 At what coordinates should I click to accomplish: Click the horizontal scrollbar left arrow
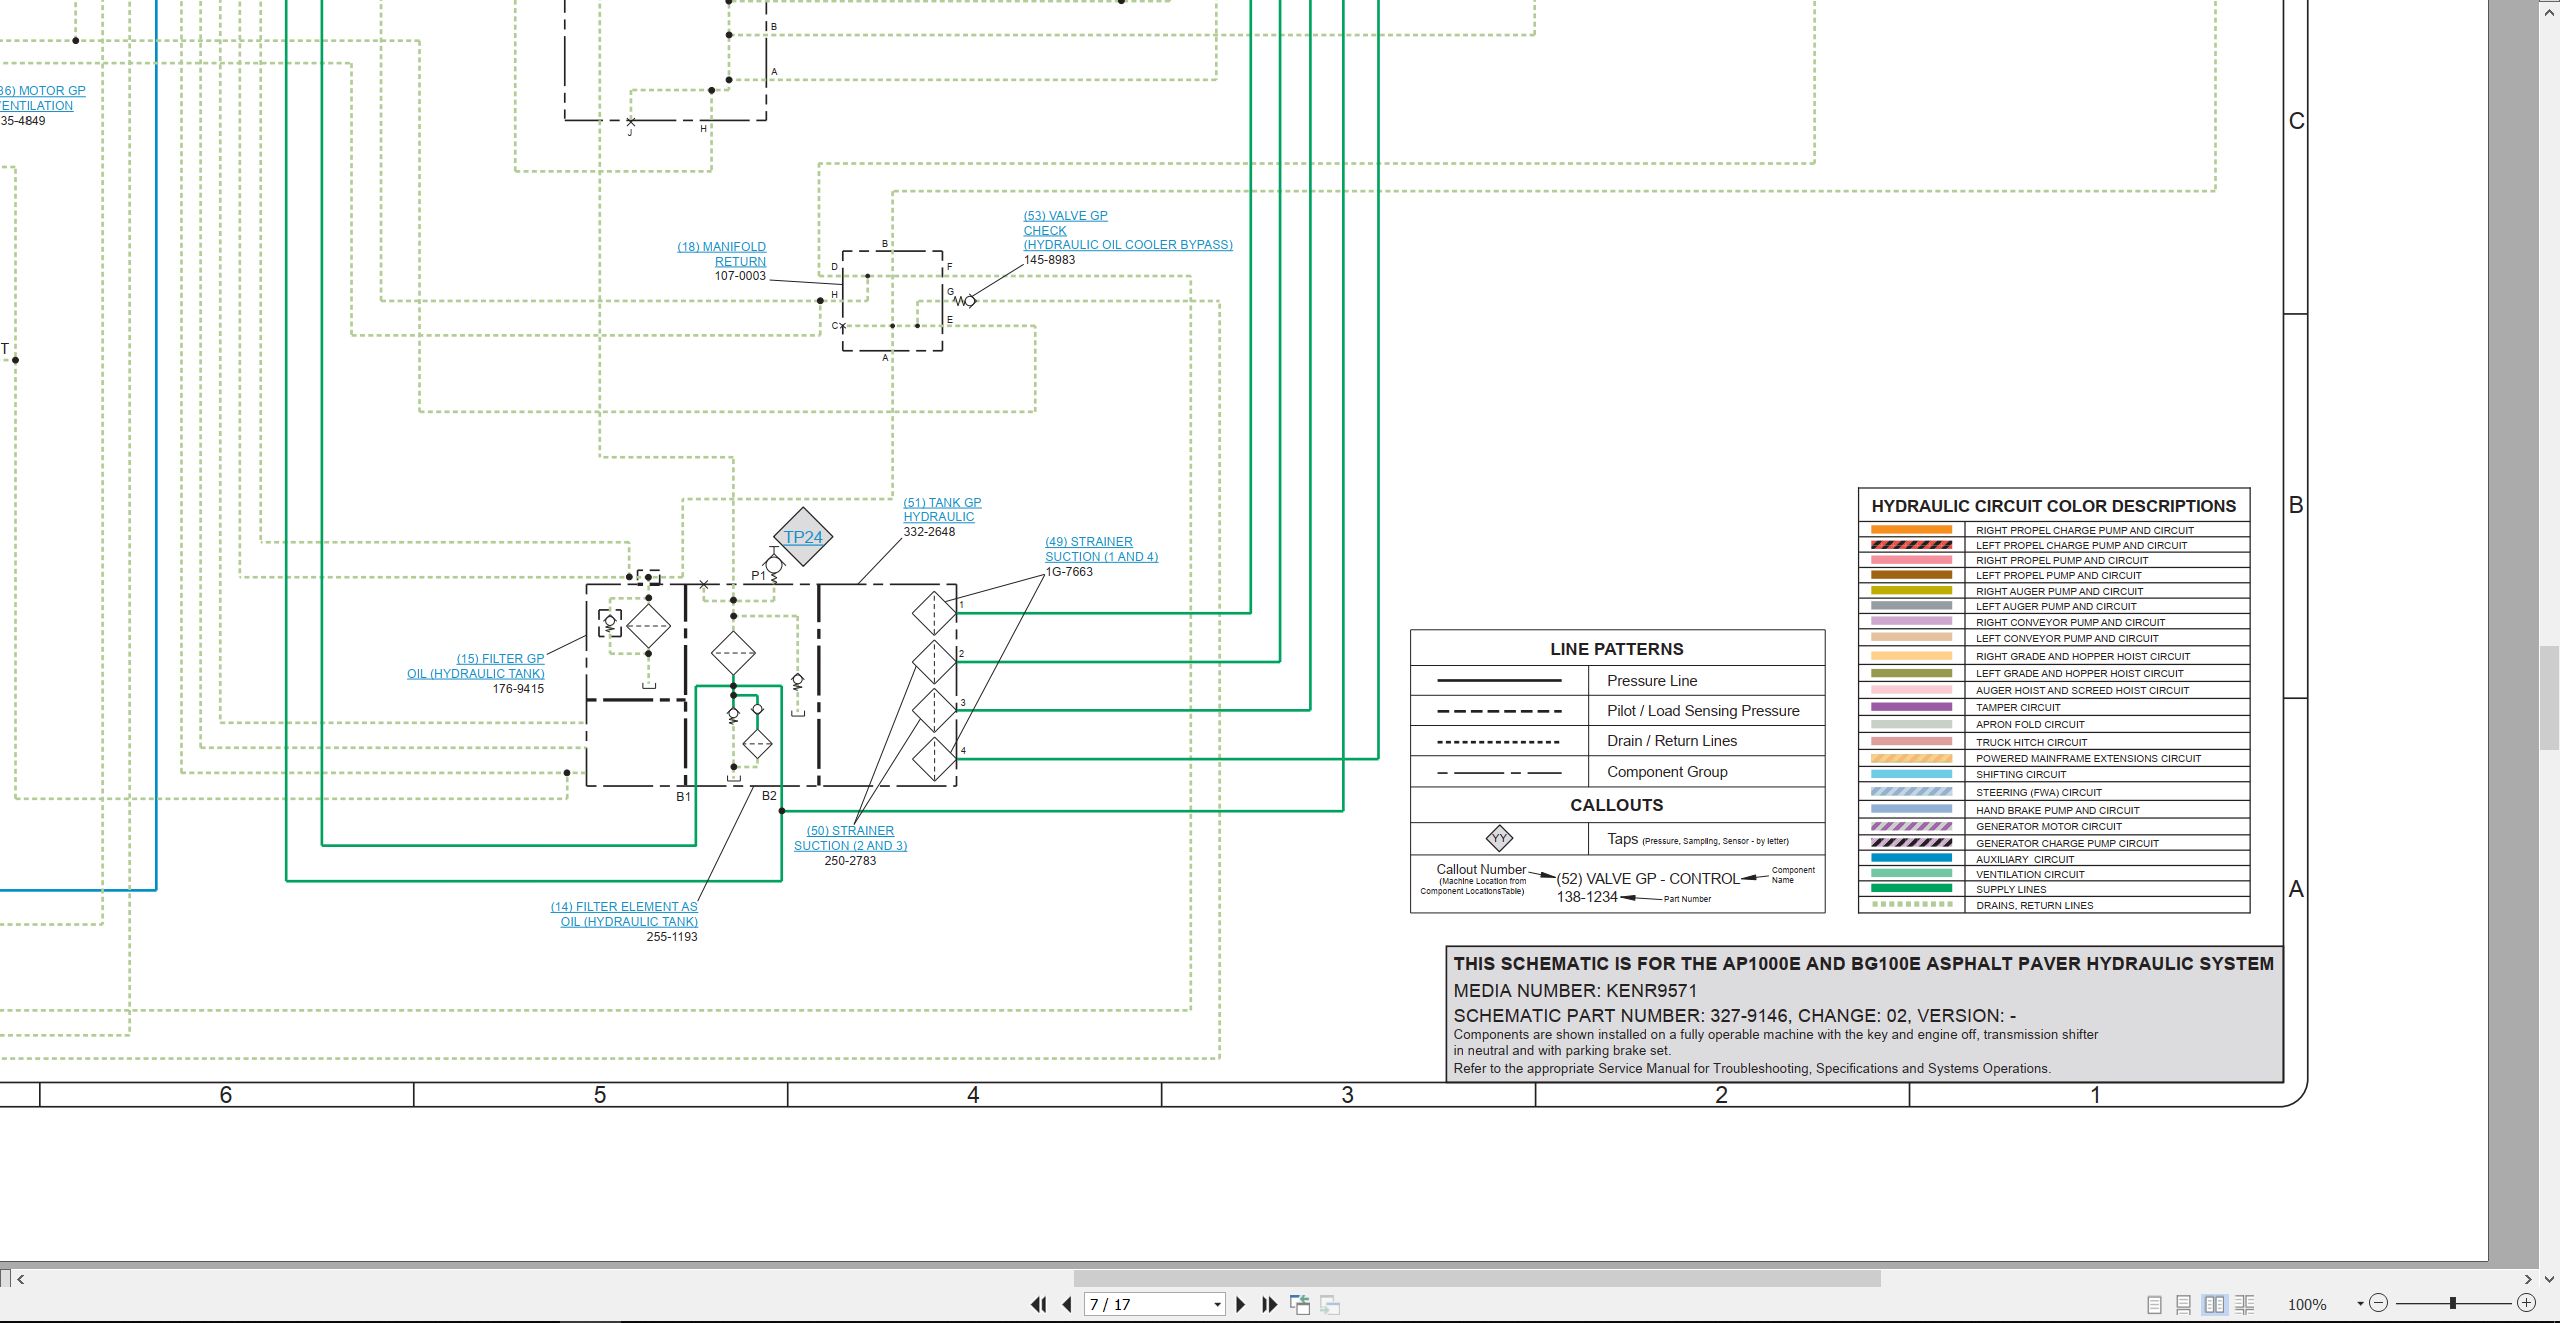click(21, 1278)
